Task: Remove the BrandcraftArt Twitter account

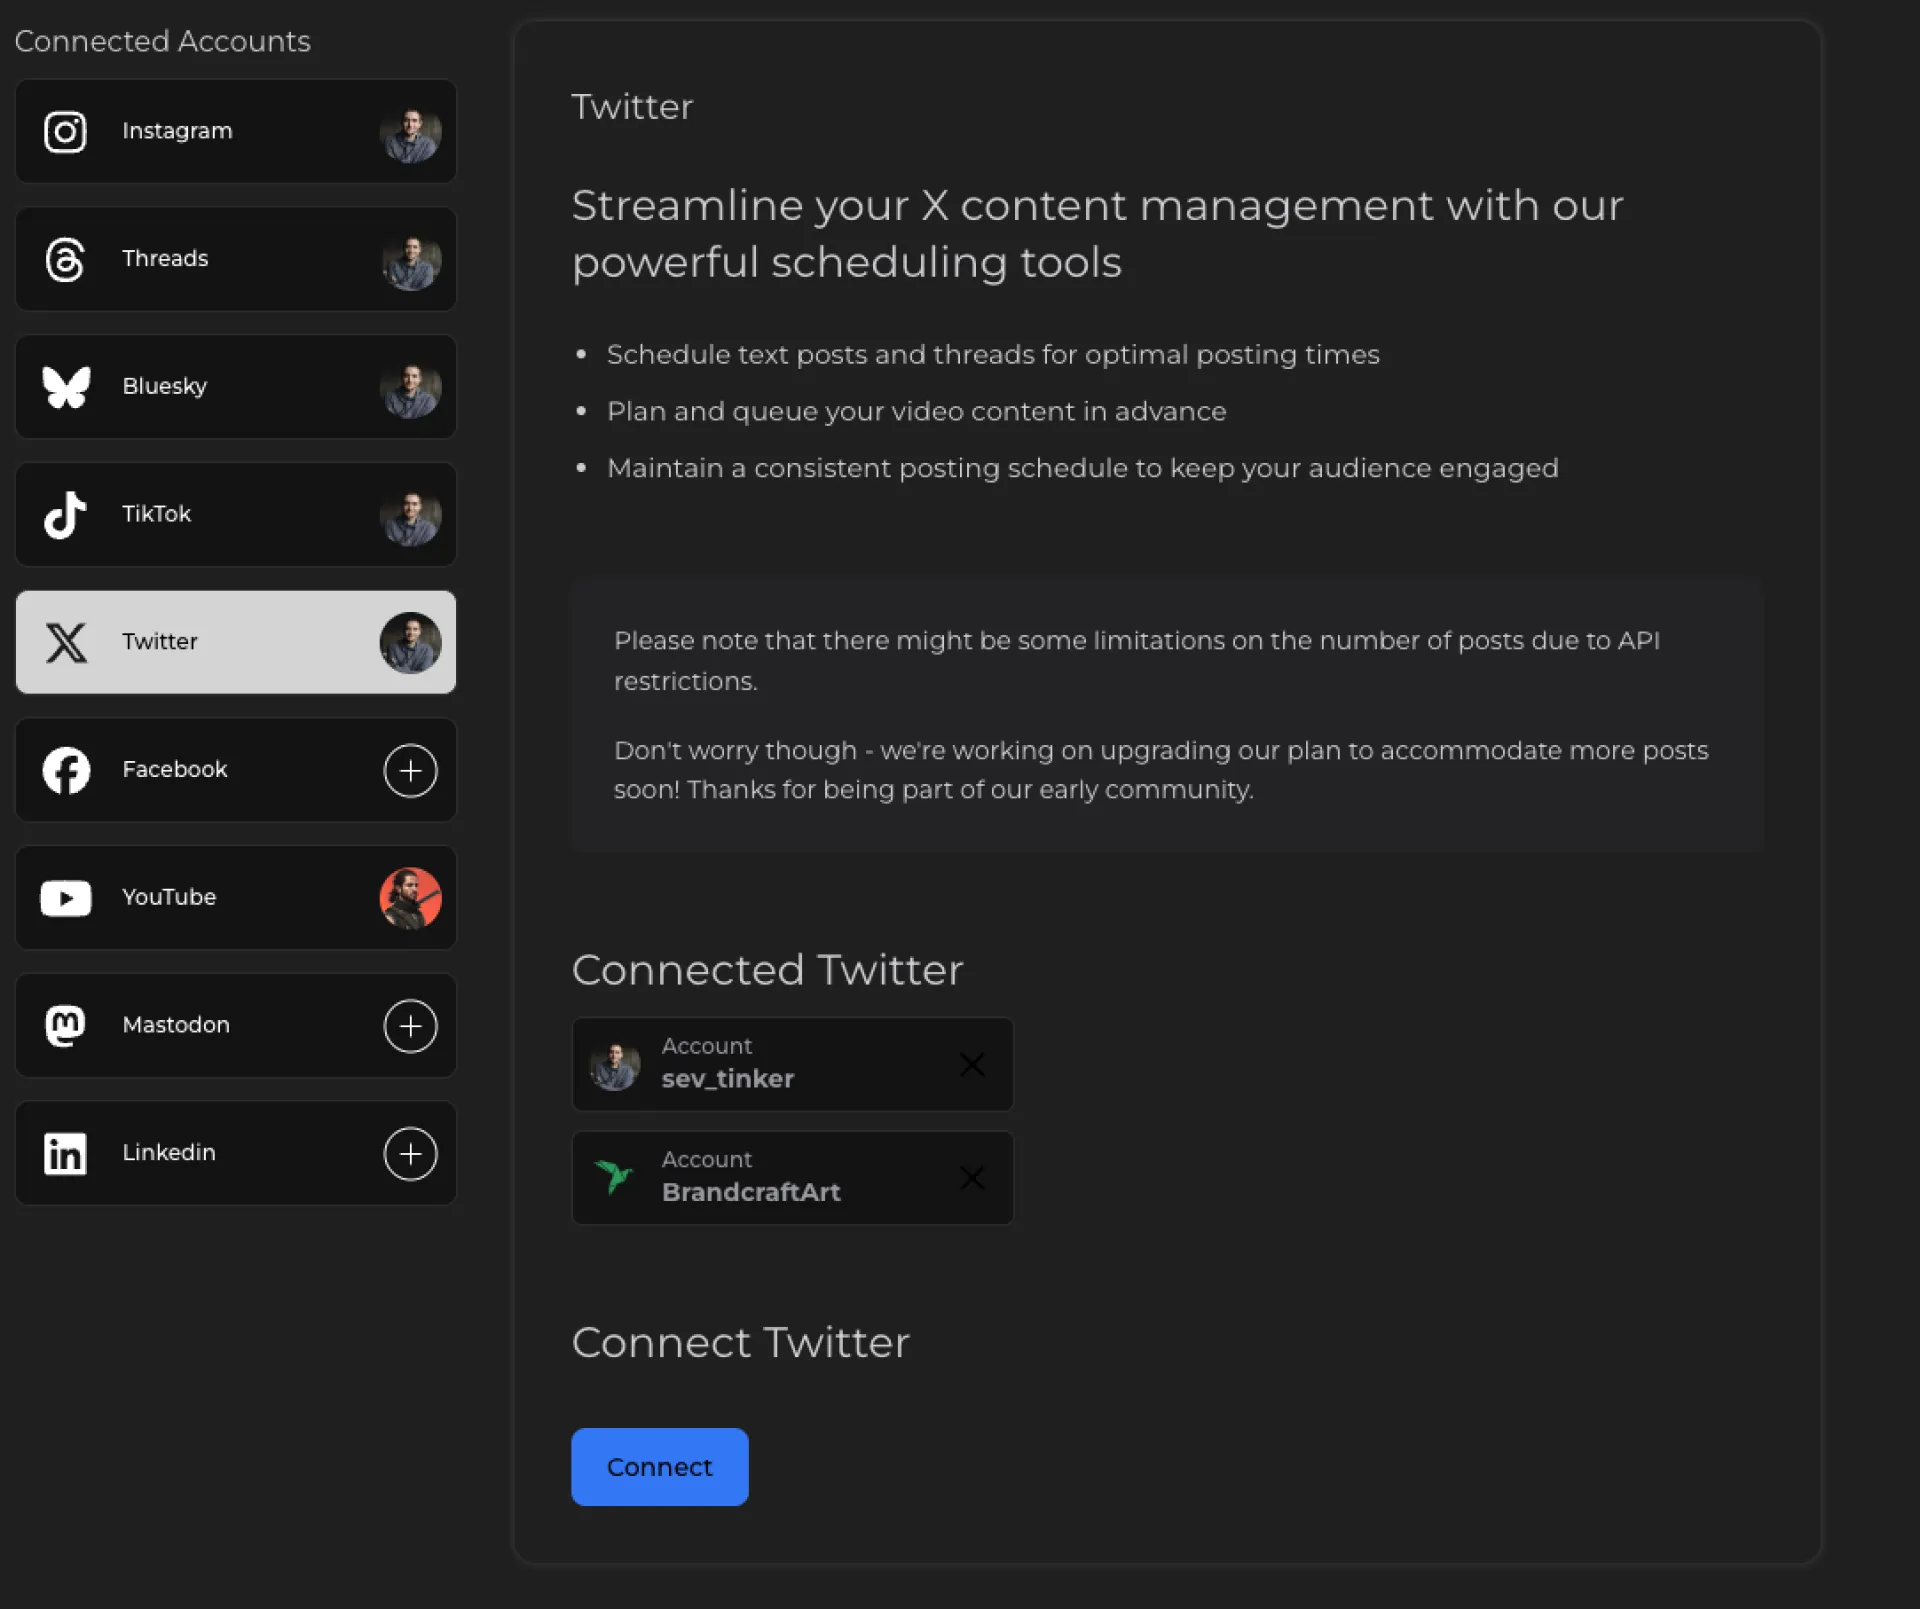Action: pyautogui.click(x=972, y=1178)
